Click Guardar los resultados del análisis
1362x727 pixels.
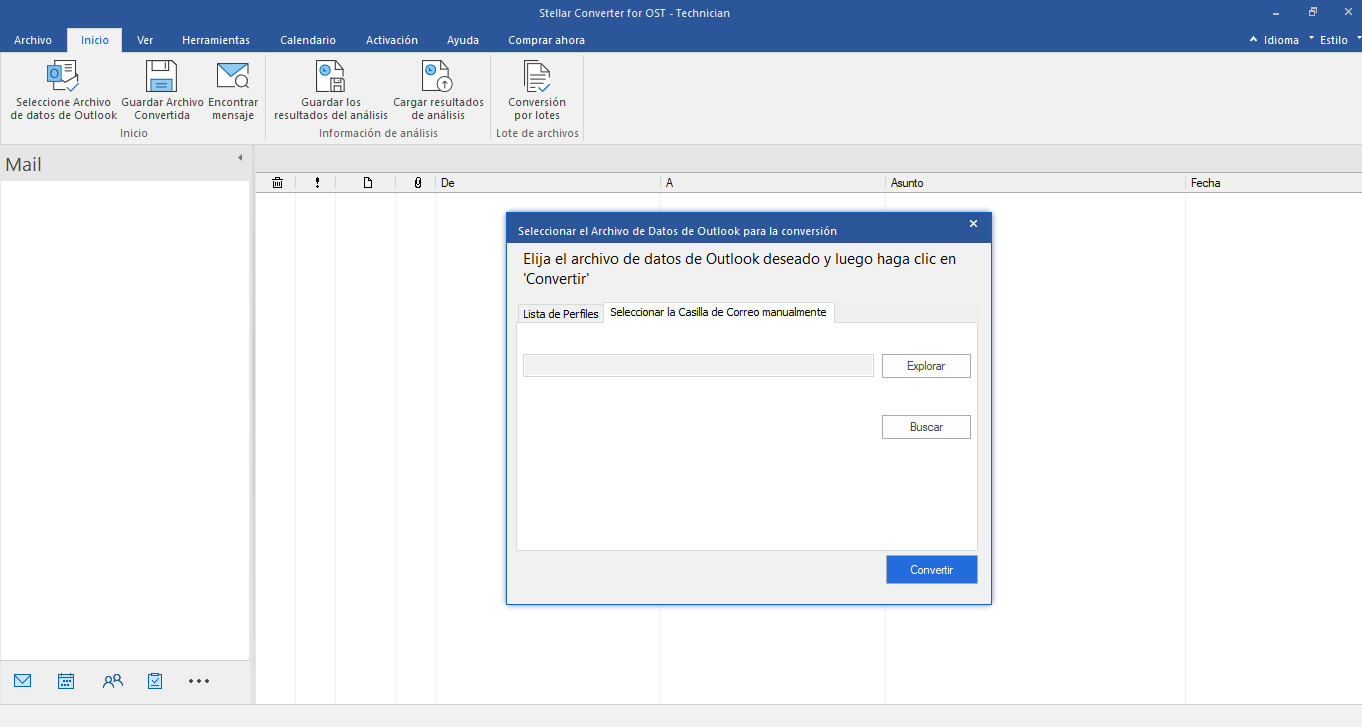click(x=331, y=77)
